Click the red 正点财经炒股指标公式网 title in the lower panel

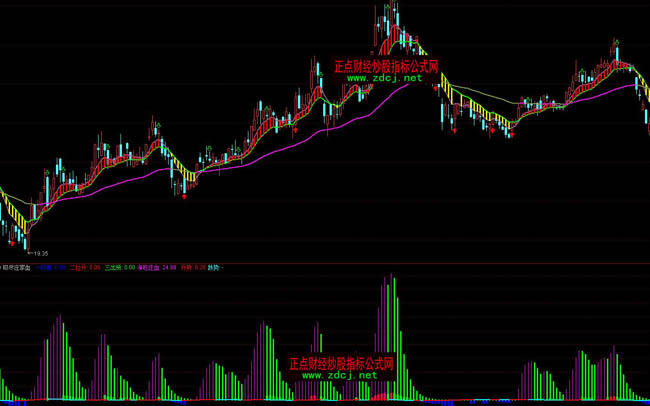point(341,363)
